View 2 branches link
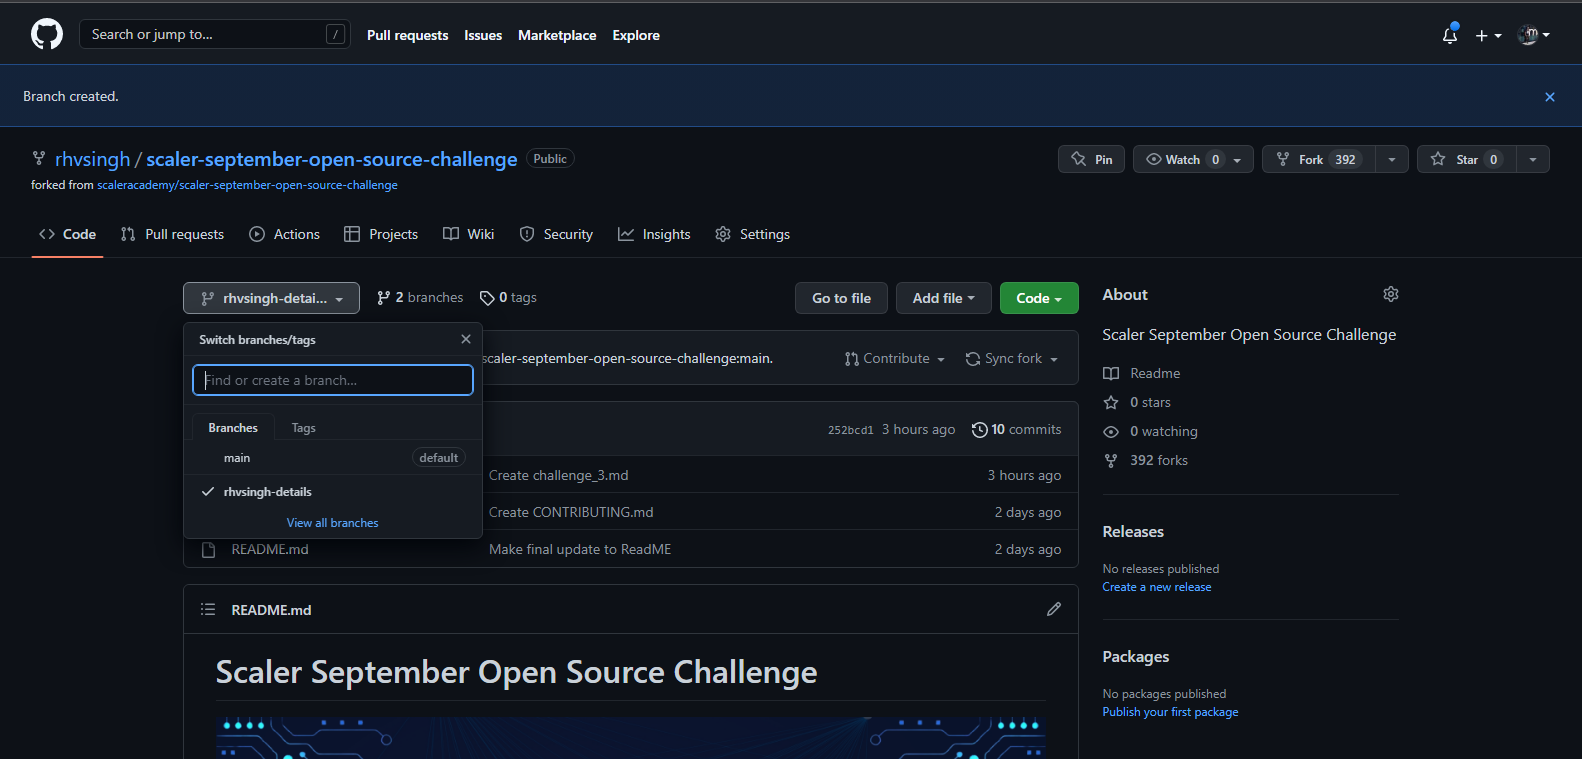The height and width of the screenshot is (759, 1582). [420, 298]
